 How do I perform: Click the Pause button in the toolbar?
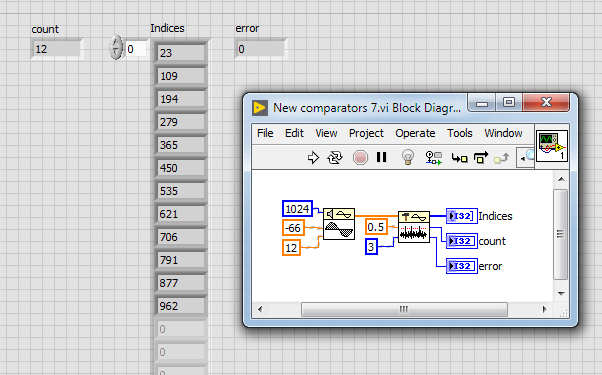pos(382,157)
